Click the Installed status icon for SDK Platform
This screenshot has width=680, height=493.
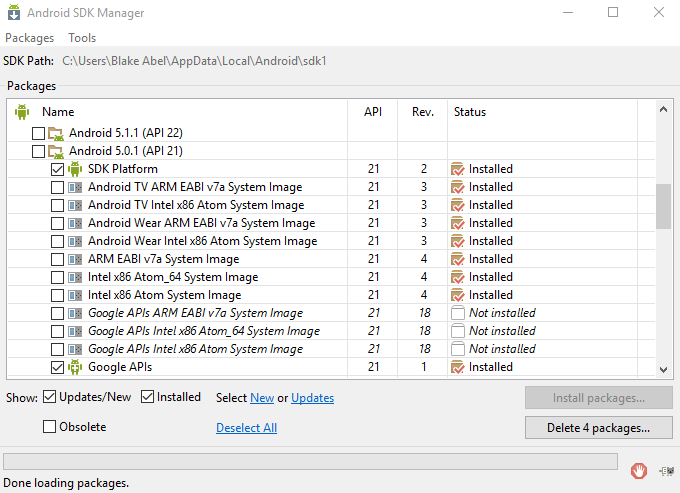[458, 169]
